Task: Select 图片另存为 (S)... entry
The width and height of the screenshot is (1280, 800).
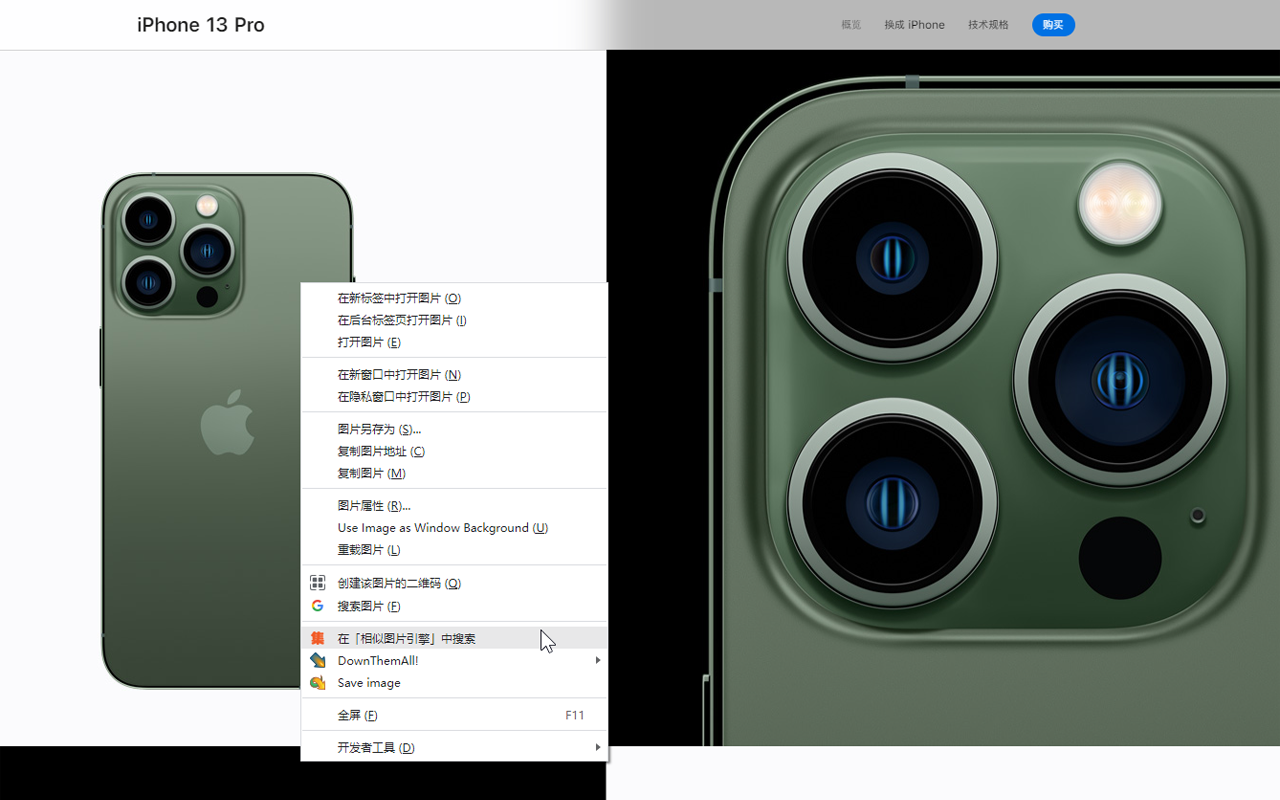Action: [454, 429]
